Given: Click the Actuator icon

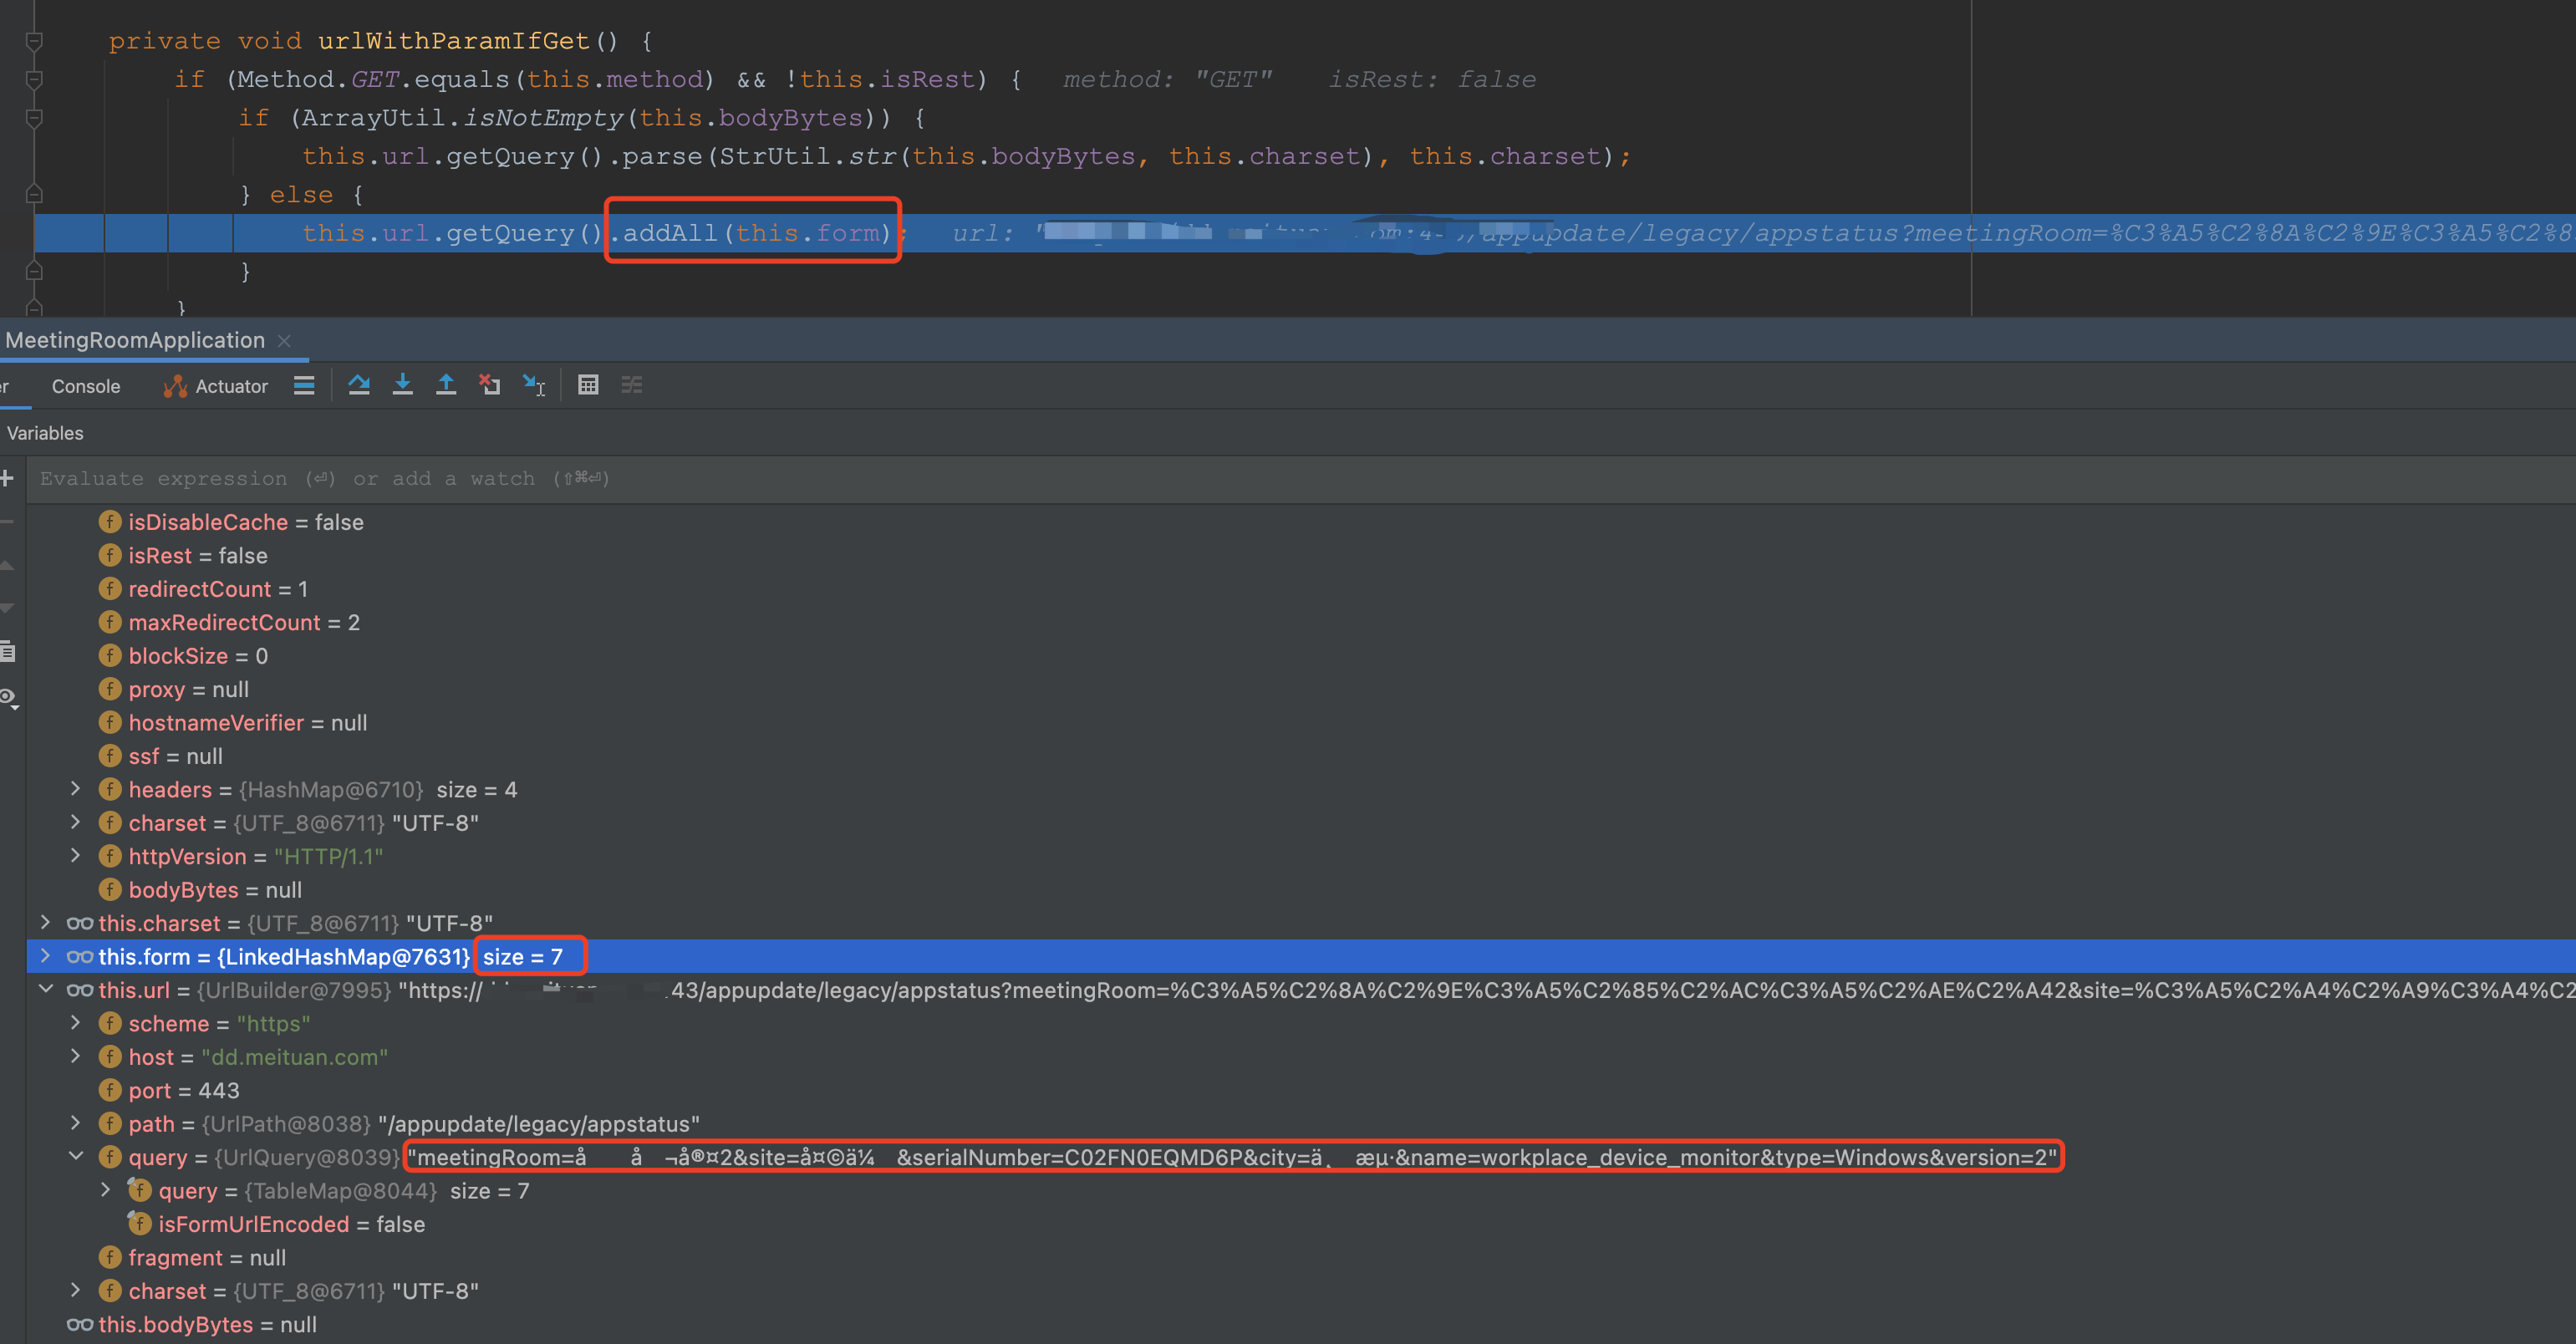Looking at the screenshot, I should pyautogui.click(x=173, y=386).
